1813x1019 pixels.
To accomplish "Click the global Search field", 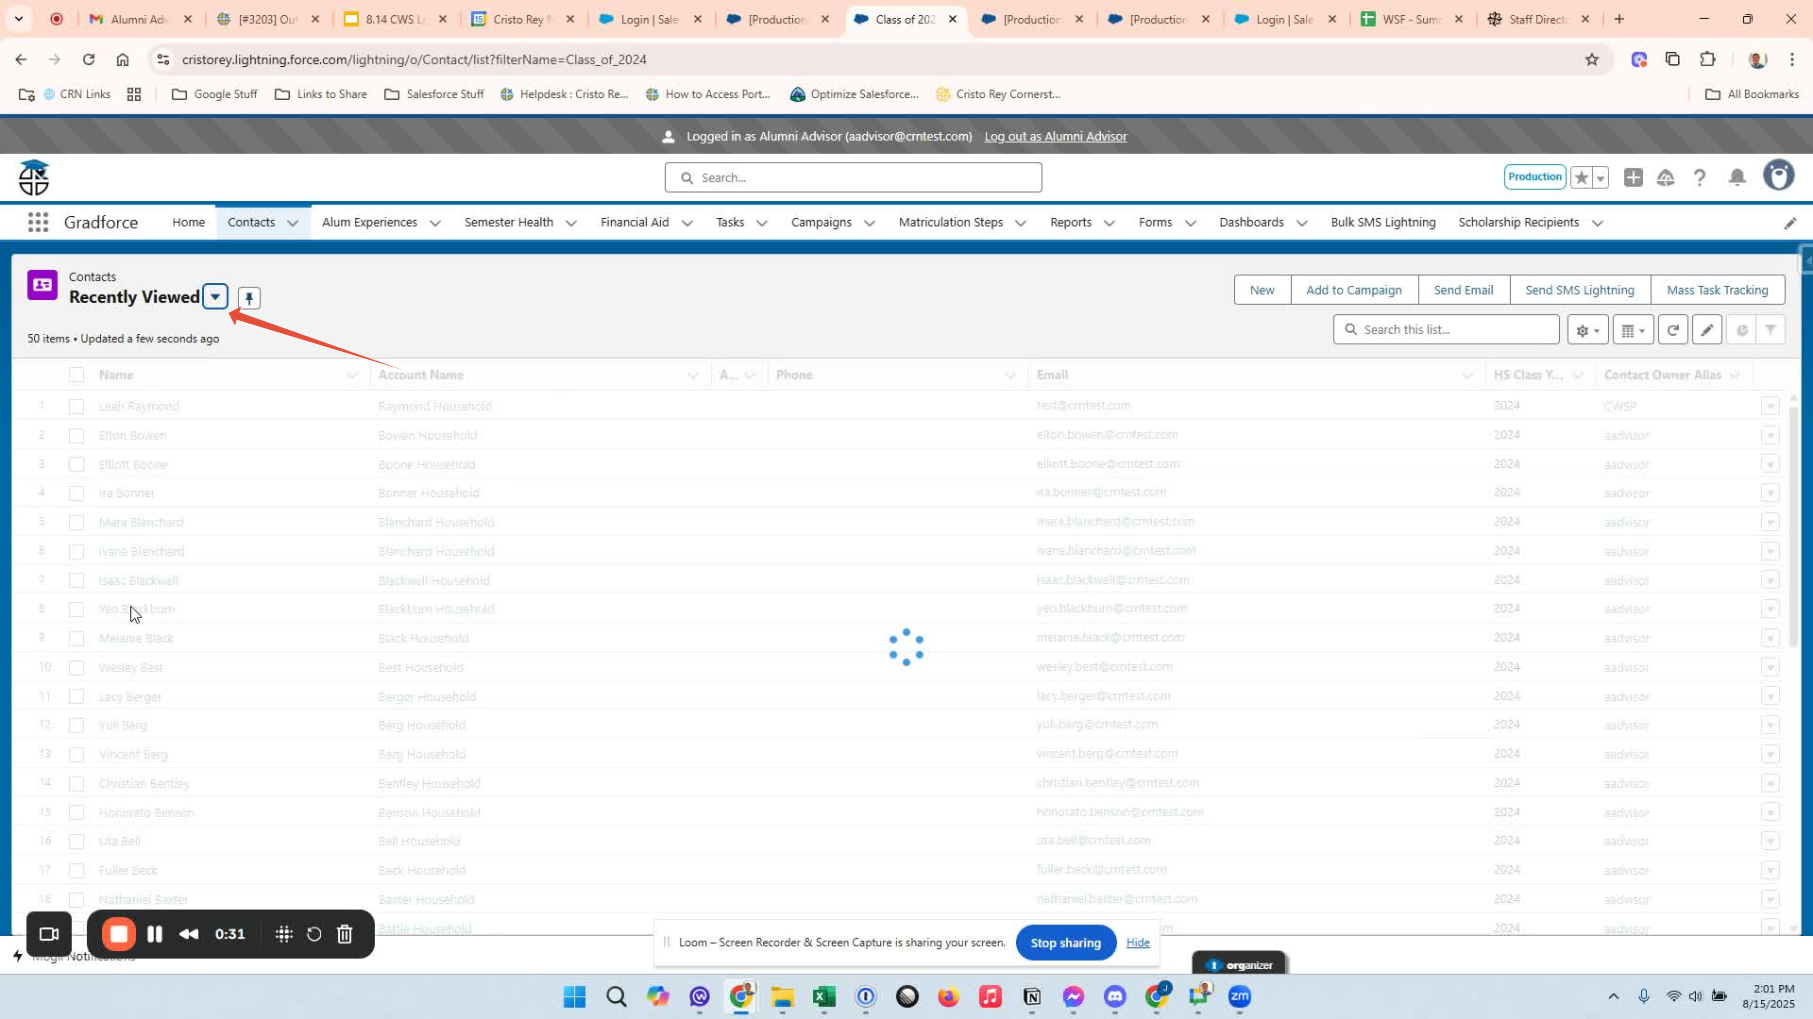I will pos(853,177).
